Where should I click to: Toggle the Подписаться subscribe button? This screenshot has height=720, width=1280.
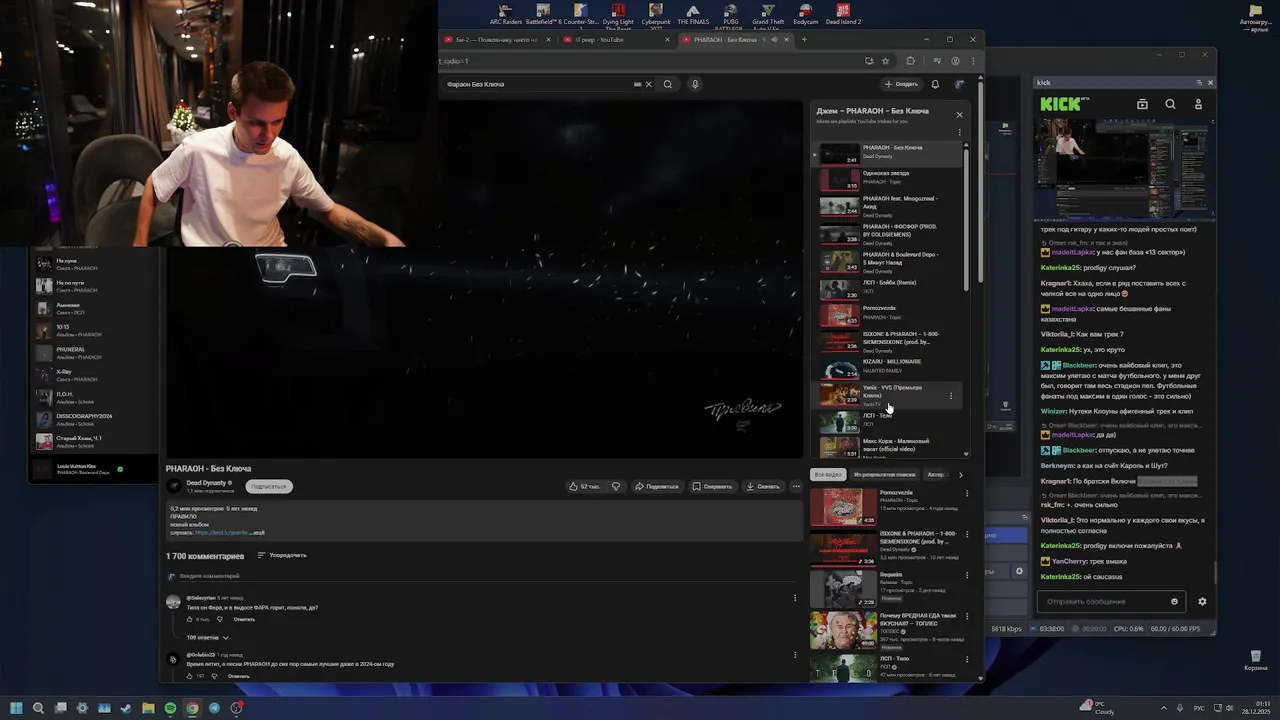268,486
